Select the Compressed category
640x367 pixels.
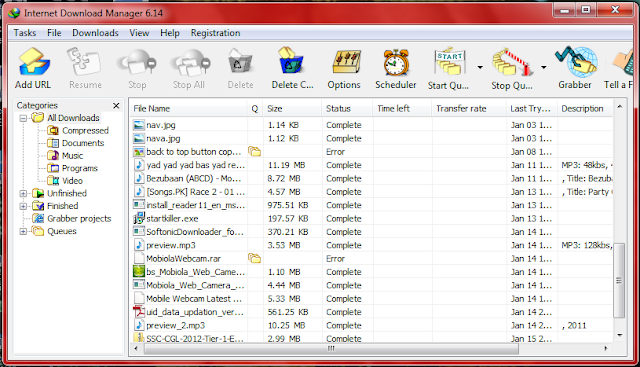point(78,131)
